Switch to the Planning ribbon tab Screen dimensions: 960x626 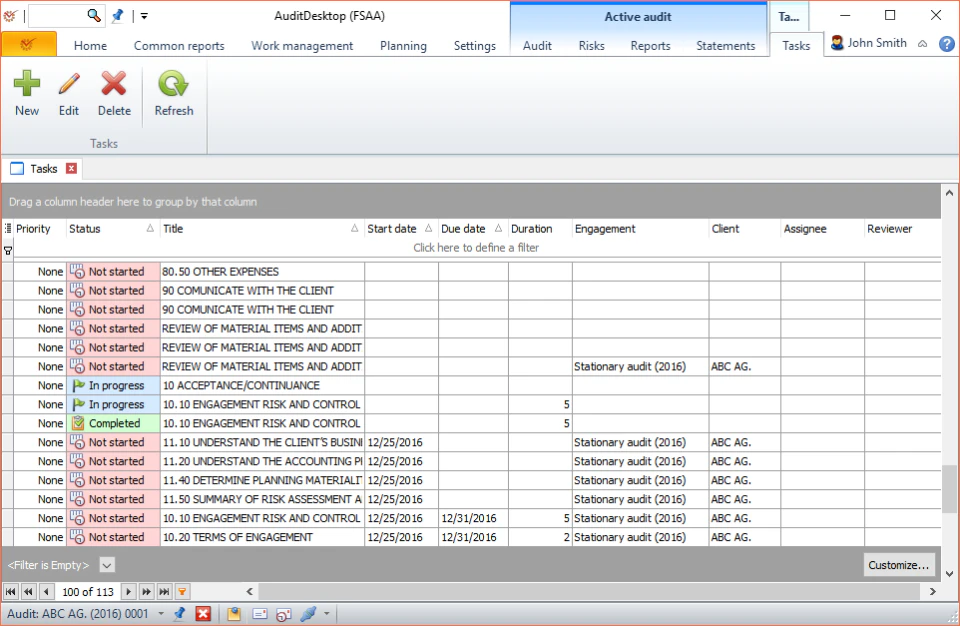[x=403, y=45]
